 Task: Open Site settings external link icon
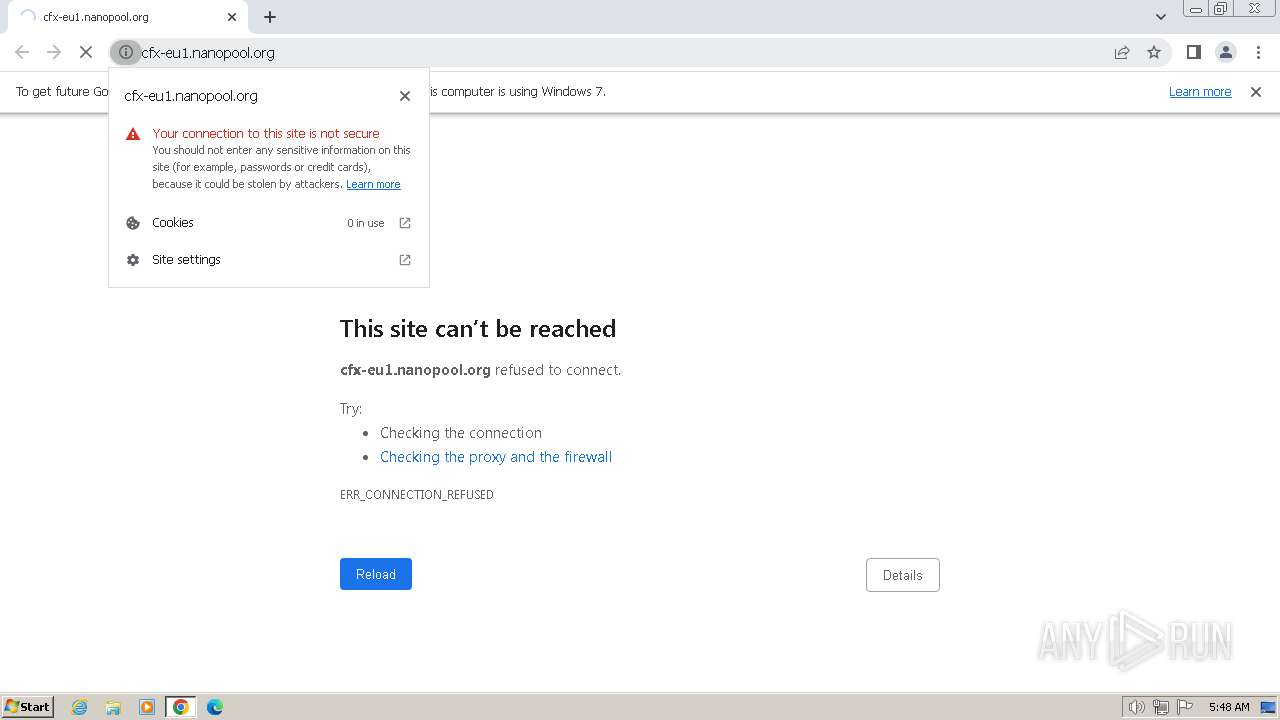click(x=405, y=260)
